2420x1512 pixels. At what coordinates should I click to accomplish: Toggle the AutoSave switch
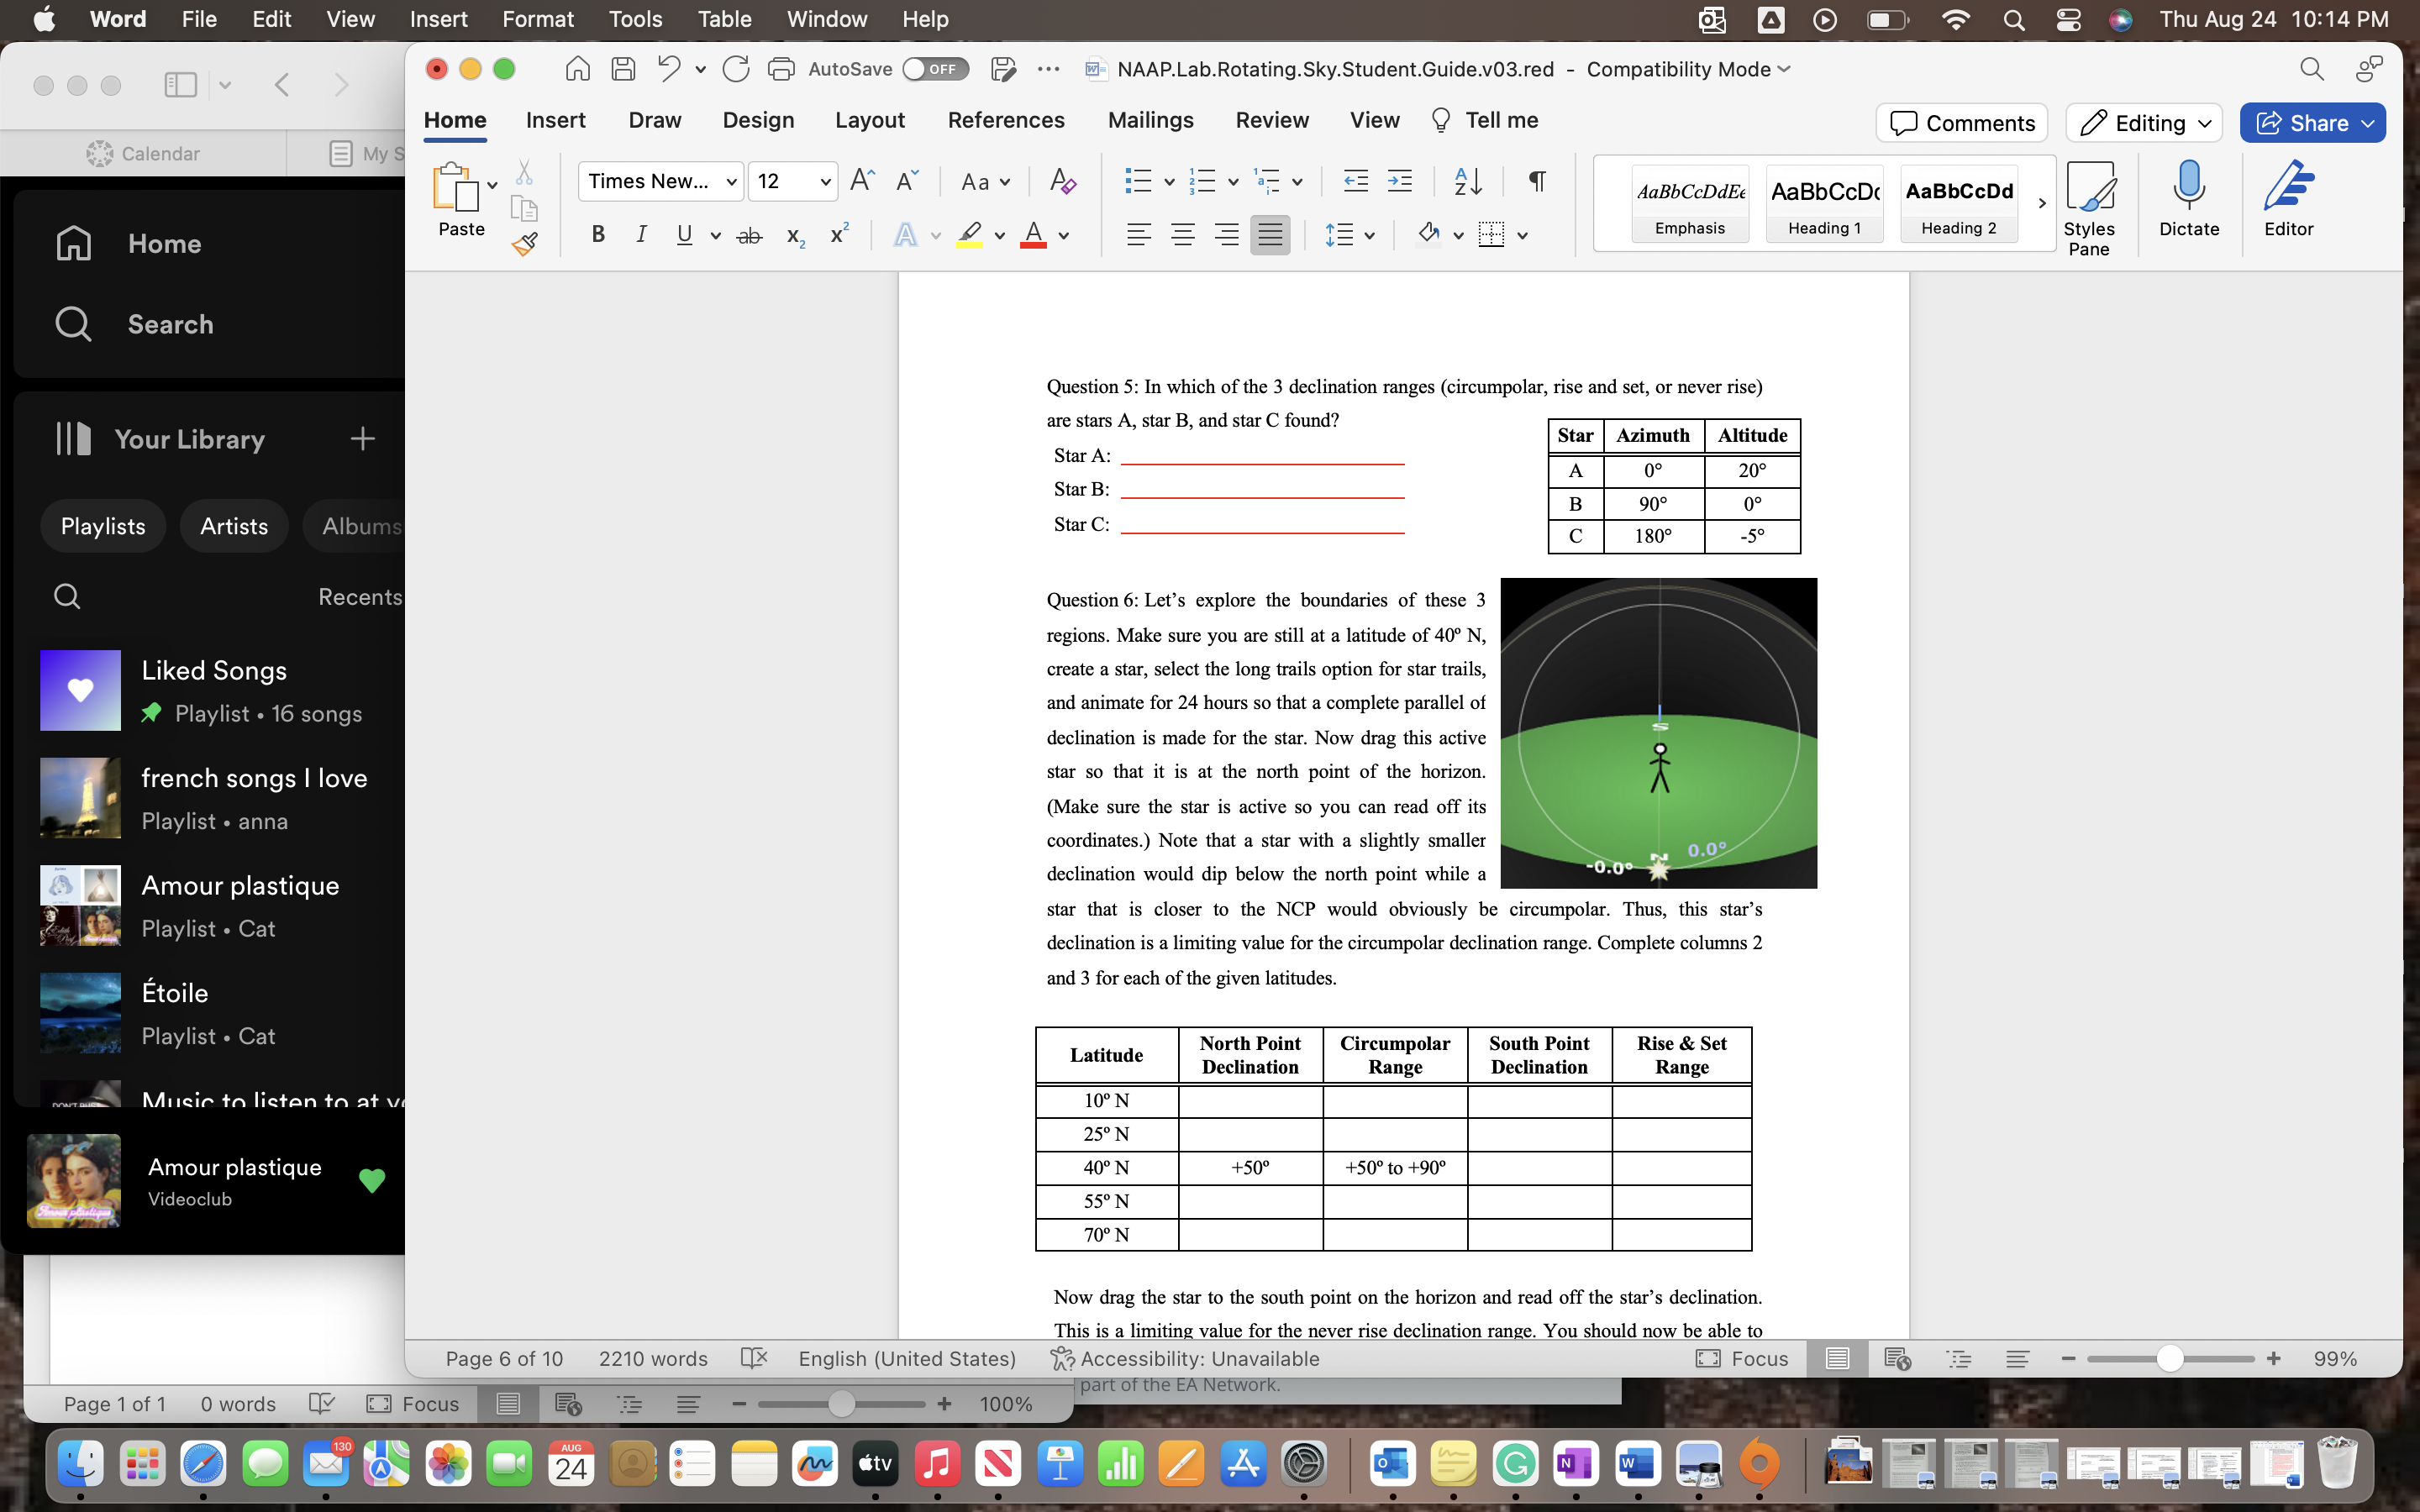[934, 69]
